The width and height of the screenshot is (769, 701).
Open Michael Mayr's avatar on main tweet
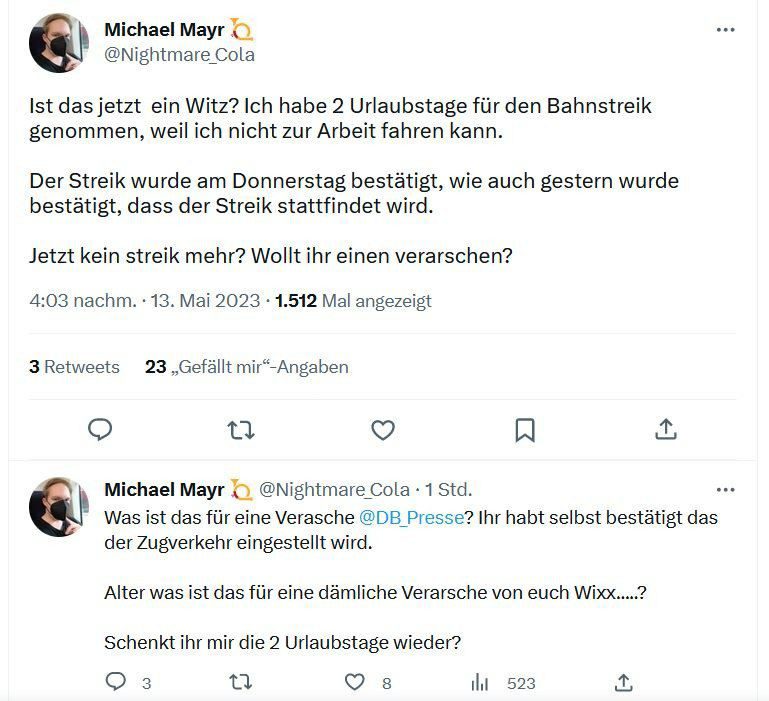[60, 43]
